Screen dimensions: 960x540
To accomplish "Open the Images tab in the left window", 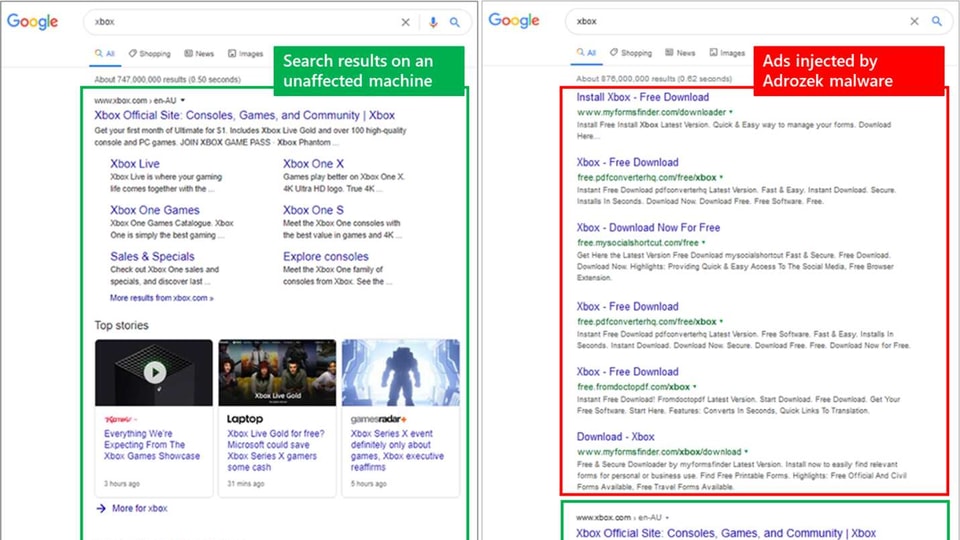I will pyautogui.click(x=246, y=54).
